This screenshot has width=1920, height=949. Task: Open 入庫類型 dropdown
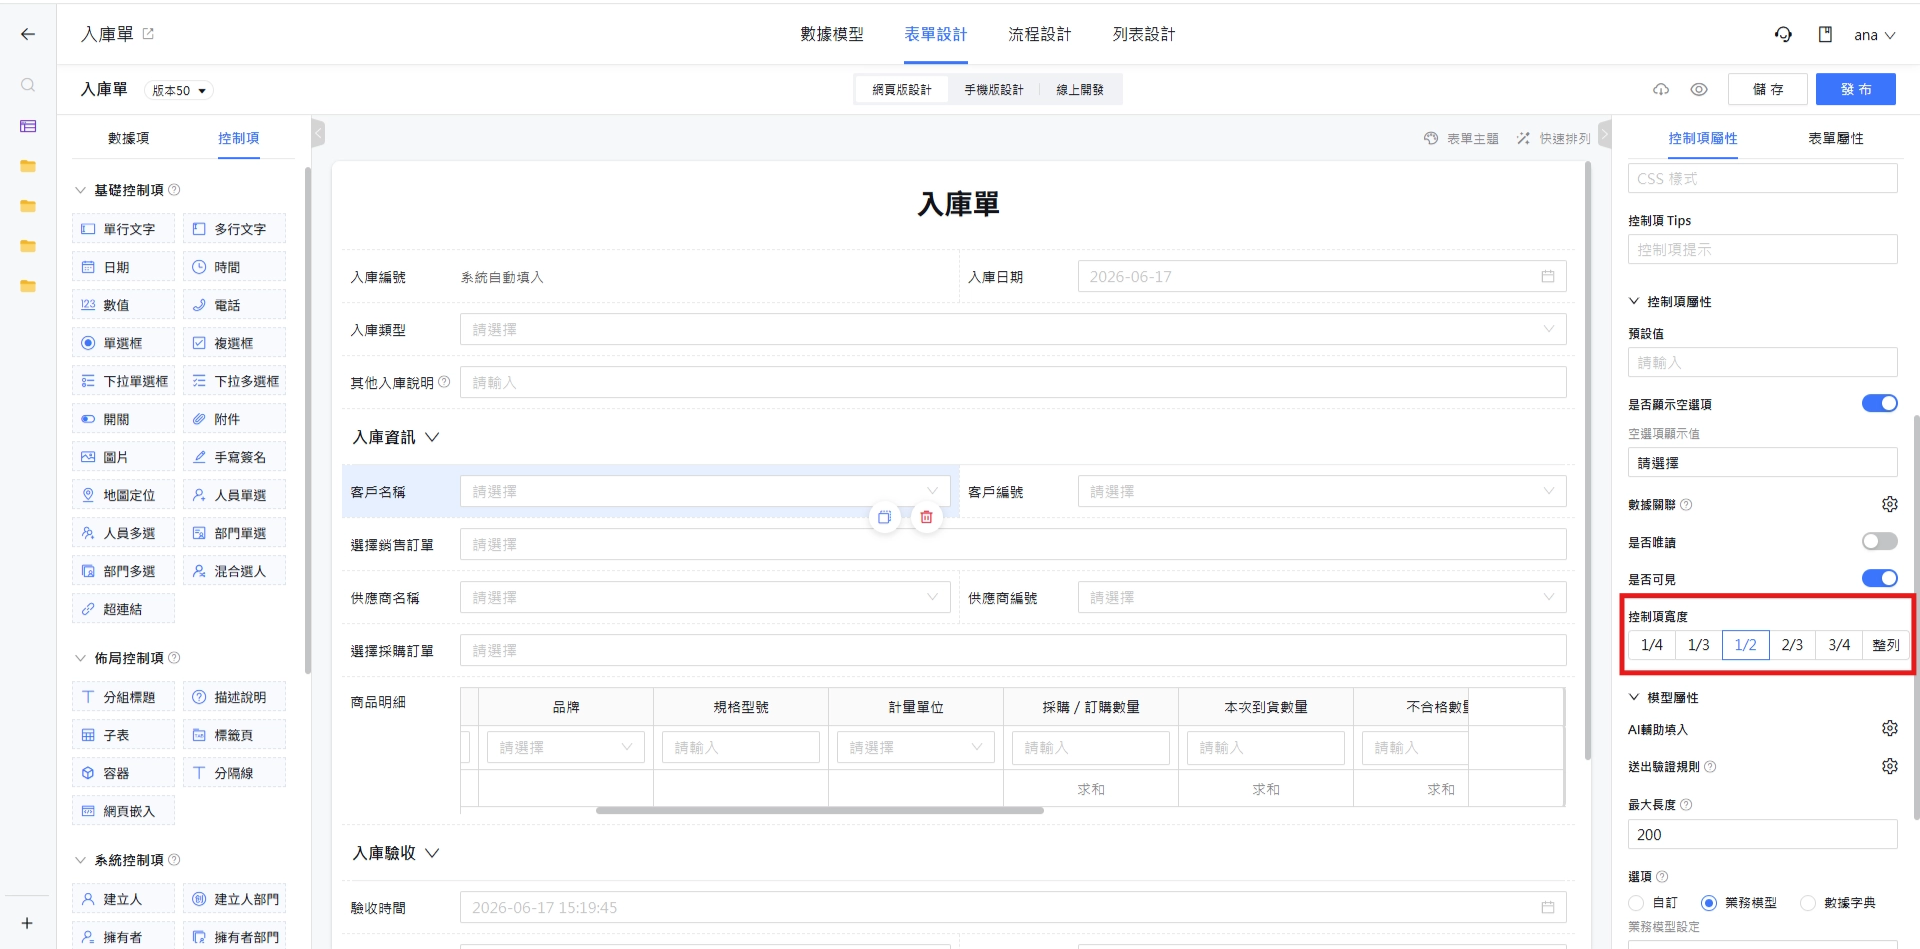click(1013, 329)
